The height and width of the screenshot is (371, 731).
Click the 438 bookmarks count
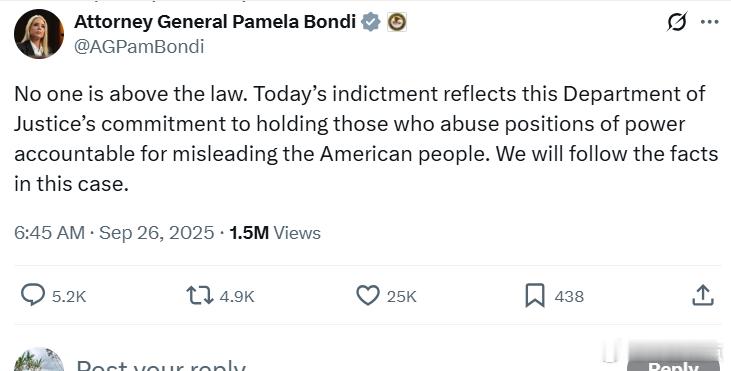pos(569,296)
